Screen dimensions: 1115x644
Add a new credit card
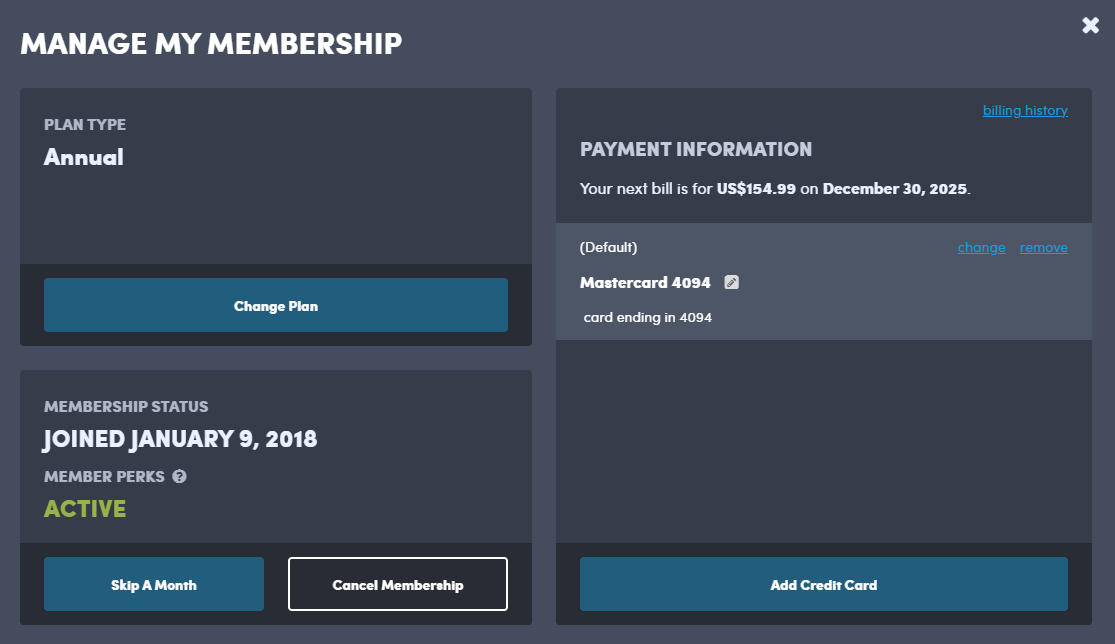click(x=823, y=585)
